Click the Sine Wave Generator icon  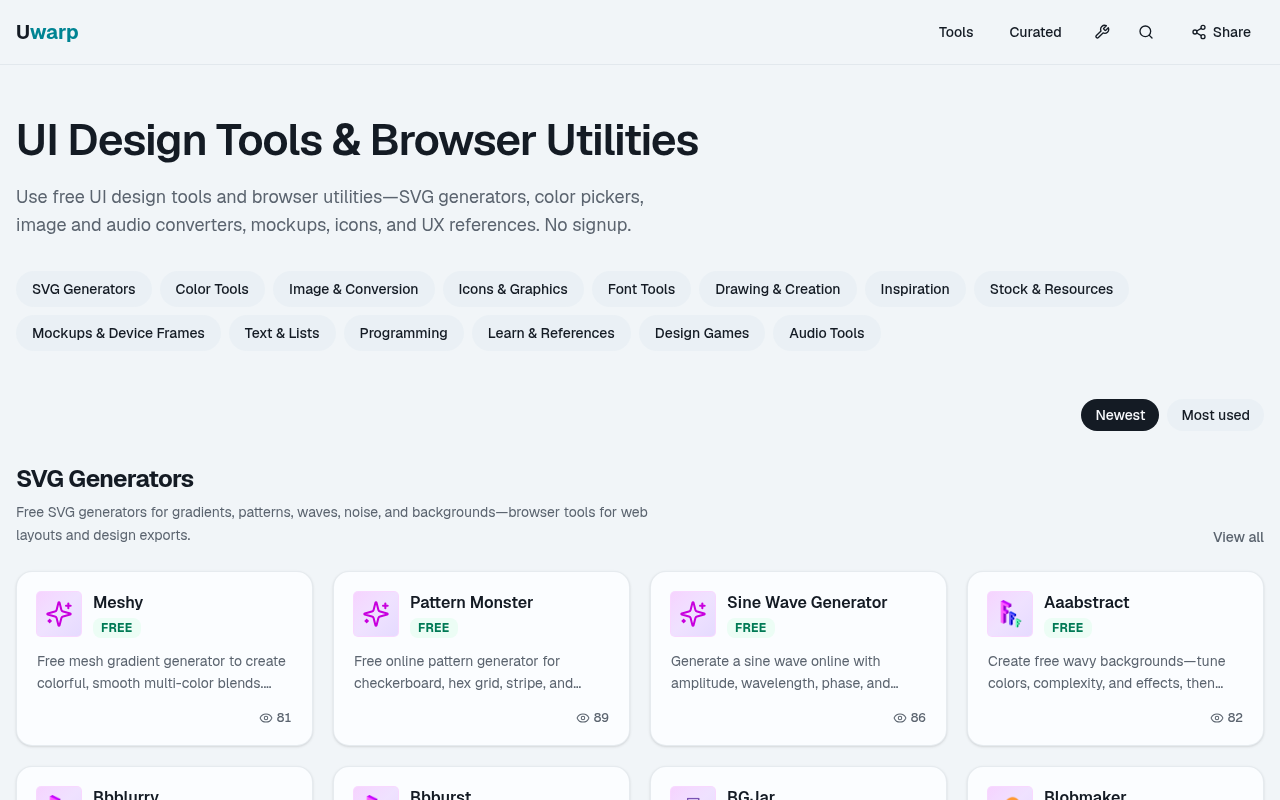(693, 614)
